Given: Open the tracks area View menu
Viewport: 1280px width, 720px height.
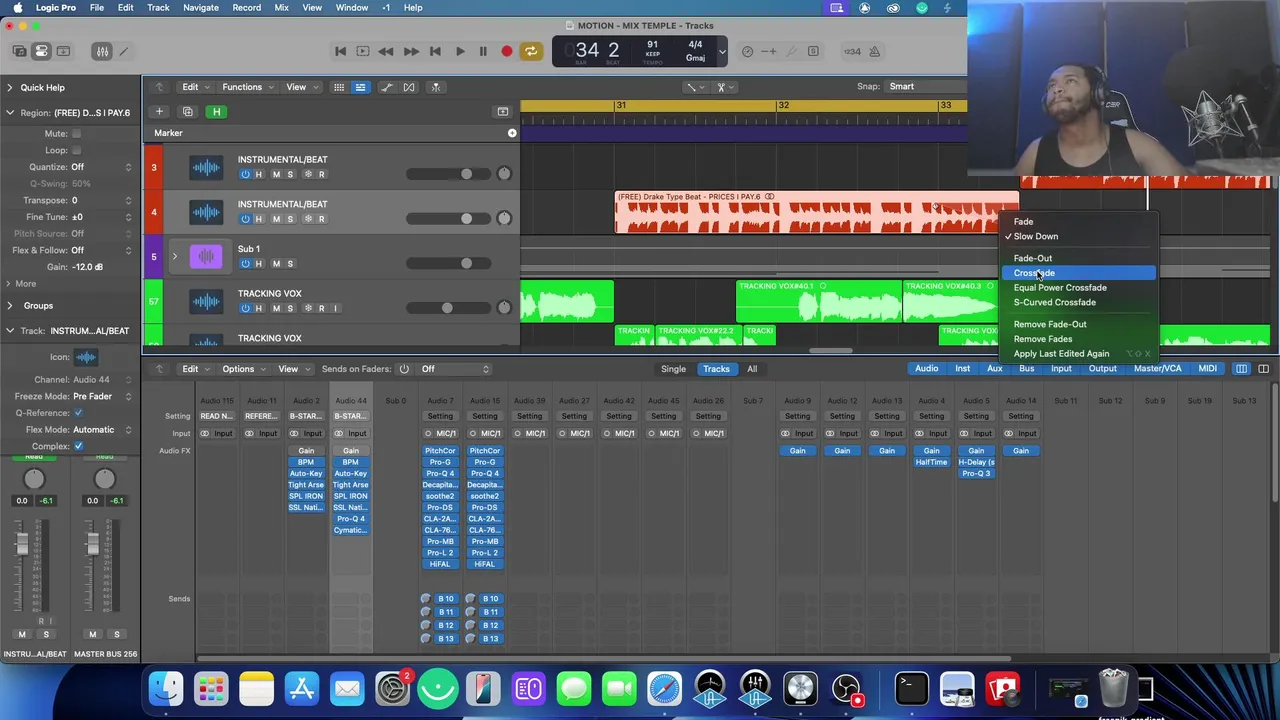Looking at the screenshot, I should pyautogui.click(x=300, y=87).
